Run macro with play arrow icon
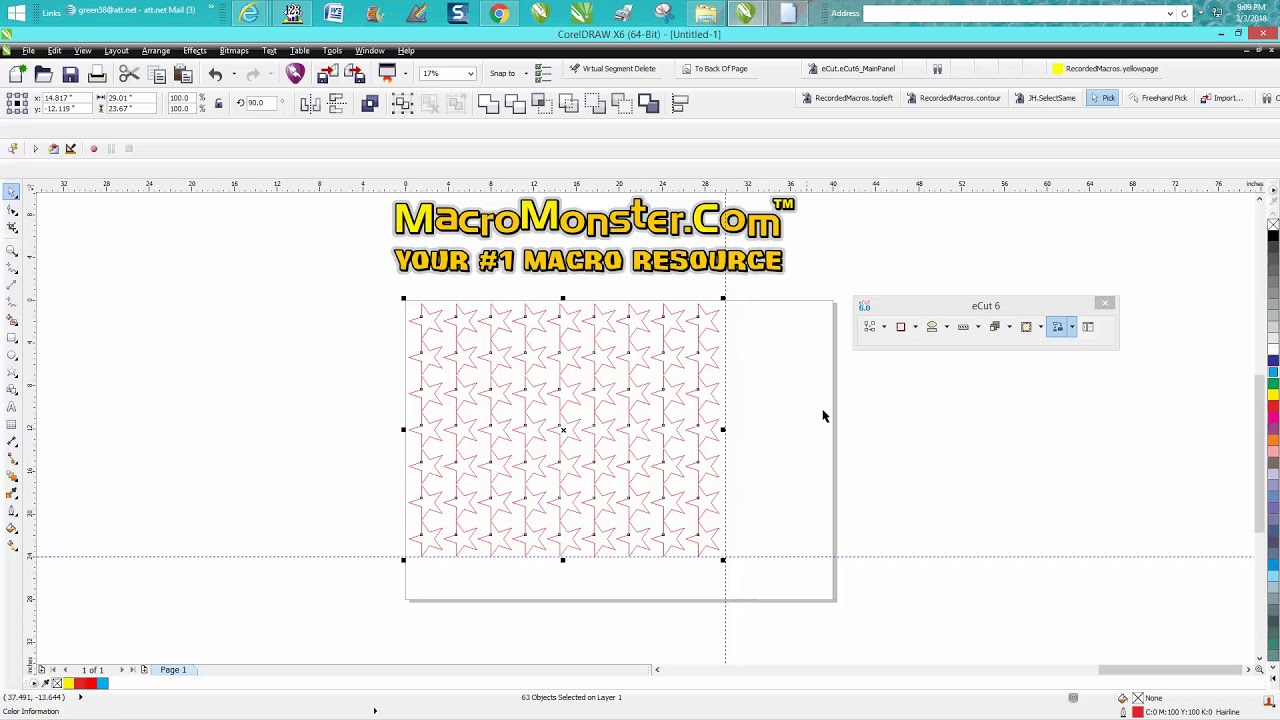This screenshot has height=720, width=1280. [35, 149]
